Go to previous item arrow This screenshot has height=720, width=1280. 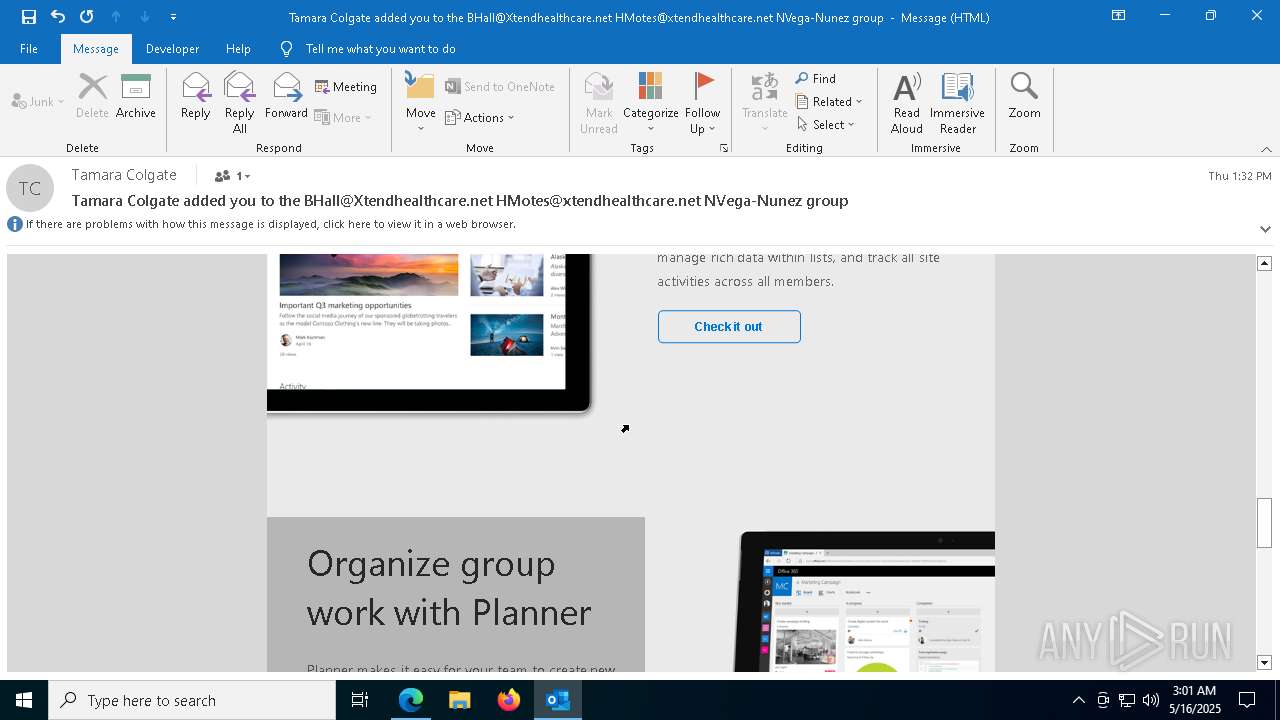point(116,16)
